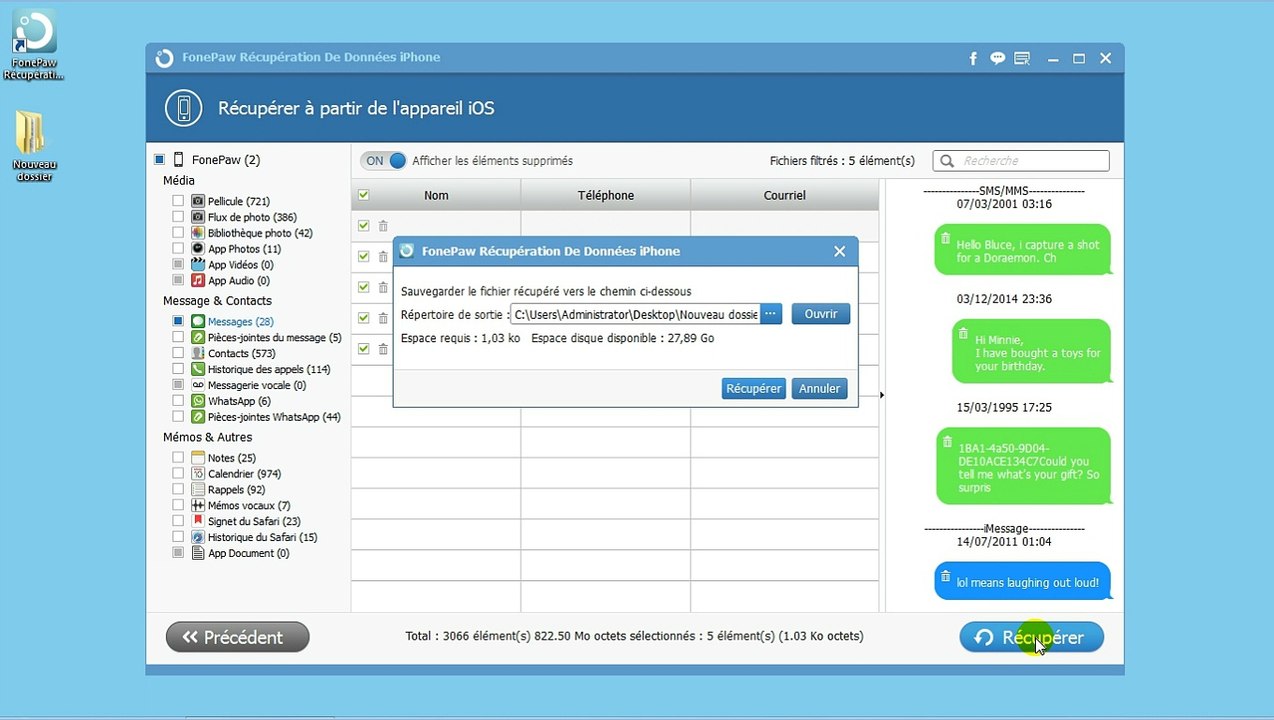Click the Pellicule camera icon
Image resolution: width=1274 pixels, height=720 pixels.
point(198,201)
